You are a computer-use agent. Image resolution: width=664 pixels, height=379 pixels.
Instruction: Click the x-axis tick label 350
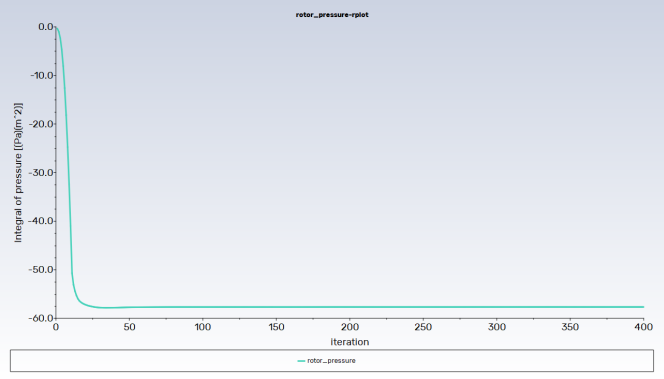point(570,327)
